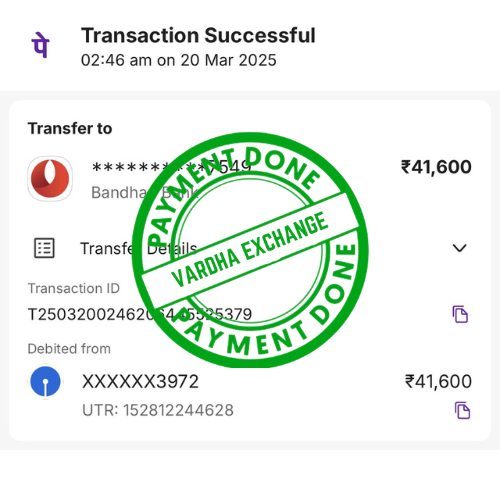Click the masked recipient account number
The width and height of the screenshot is (500, 500).
(x=171, y=167)
